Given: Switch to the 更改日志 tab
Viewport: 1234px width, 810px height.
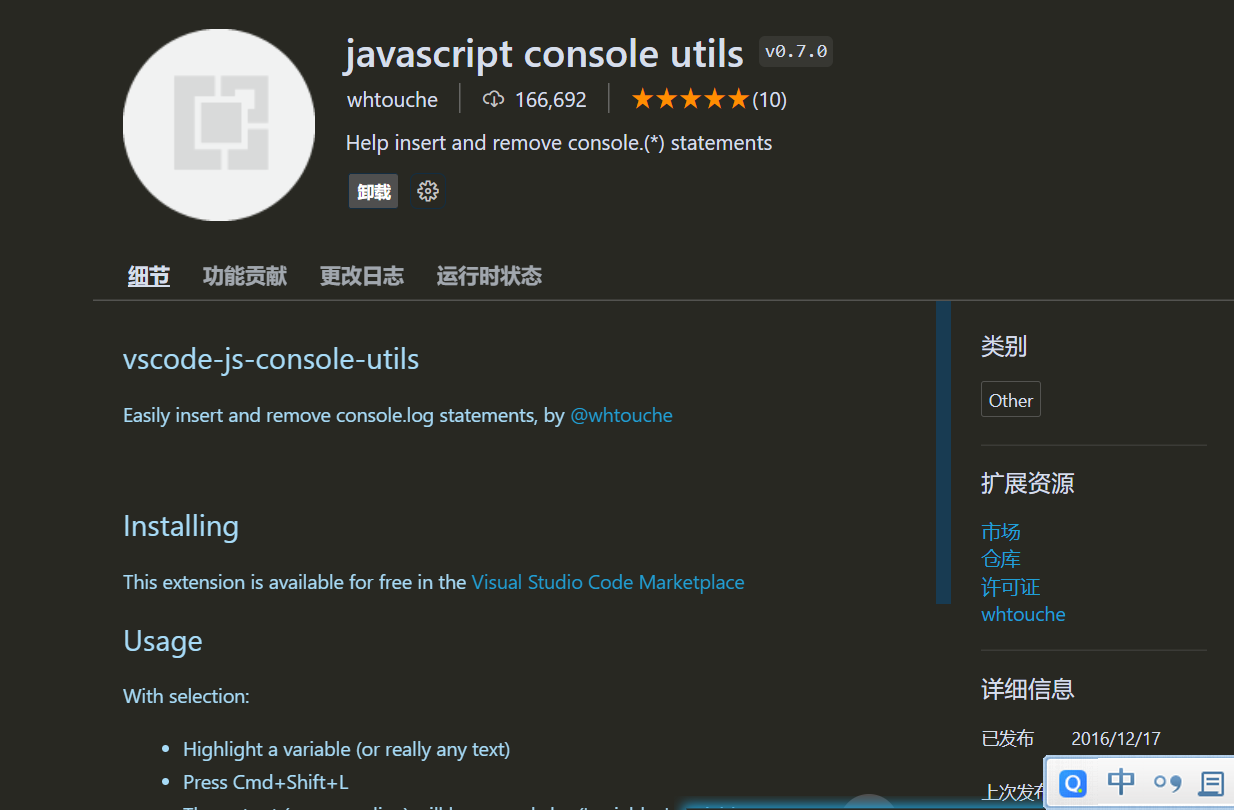Looking at the screenshot, I should 362,276.
